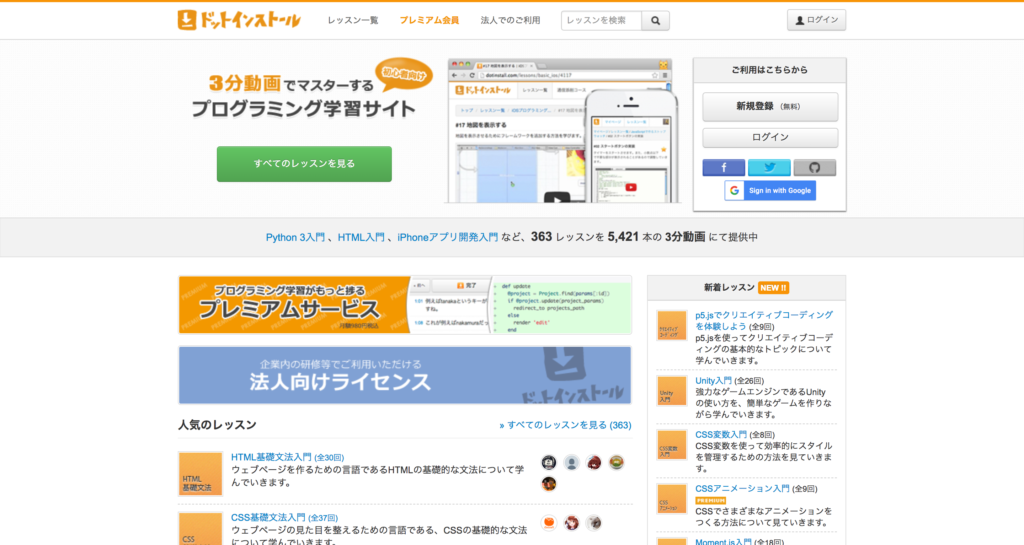Viewport: 1024px width, 545px height.
Task: Click the HTML基礎文法 orange lesson thumbnail
Action: pos(200,474)
